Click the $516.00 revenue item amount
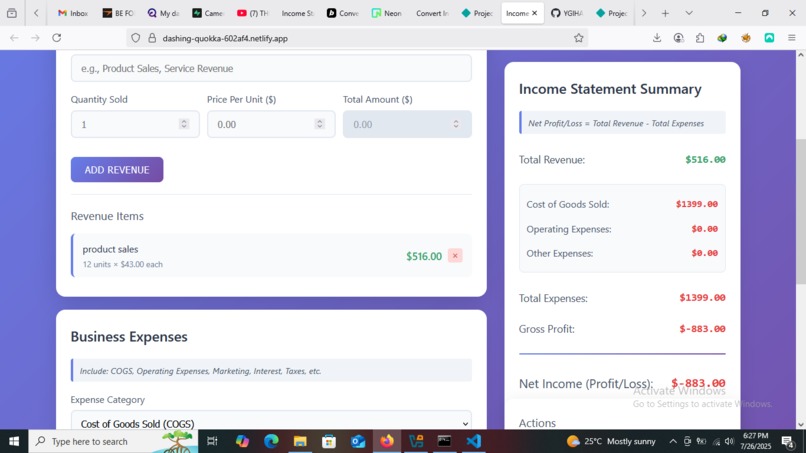The height and width of the screenshot is (453, 806). [x=424, y=256]
